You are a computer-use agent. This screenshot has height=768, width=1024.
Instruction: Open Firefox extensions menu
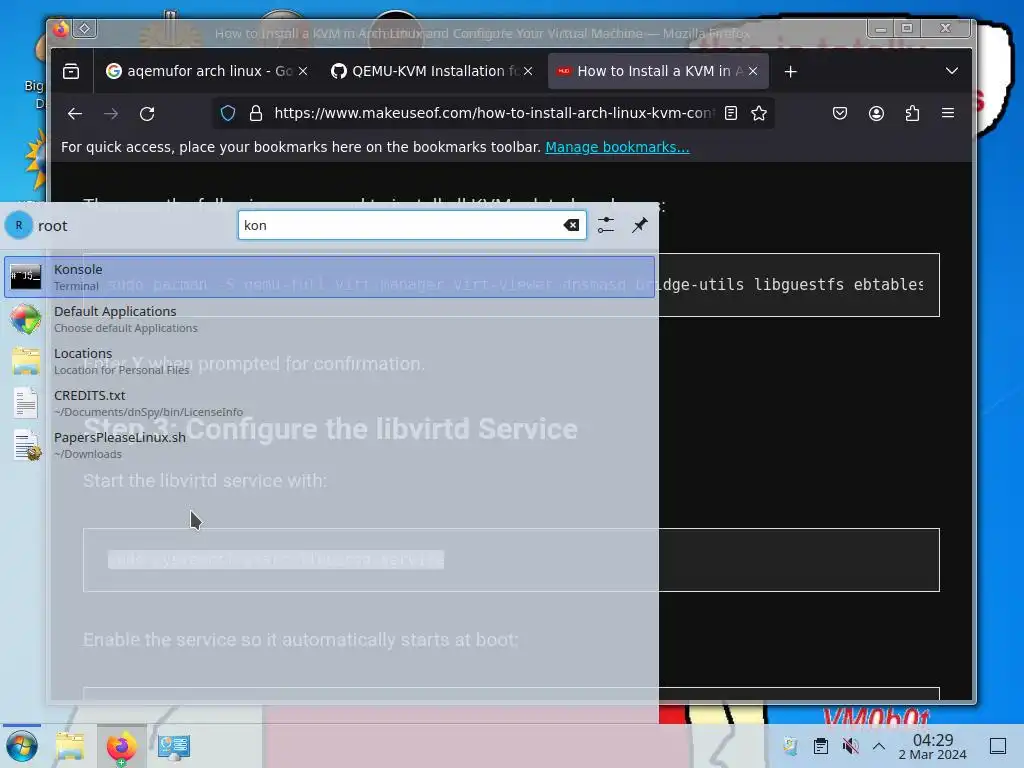point(912,114)
